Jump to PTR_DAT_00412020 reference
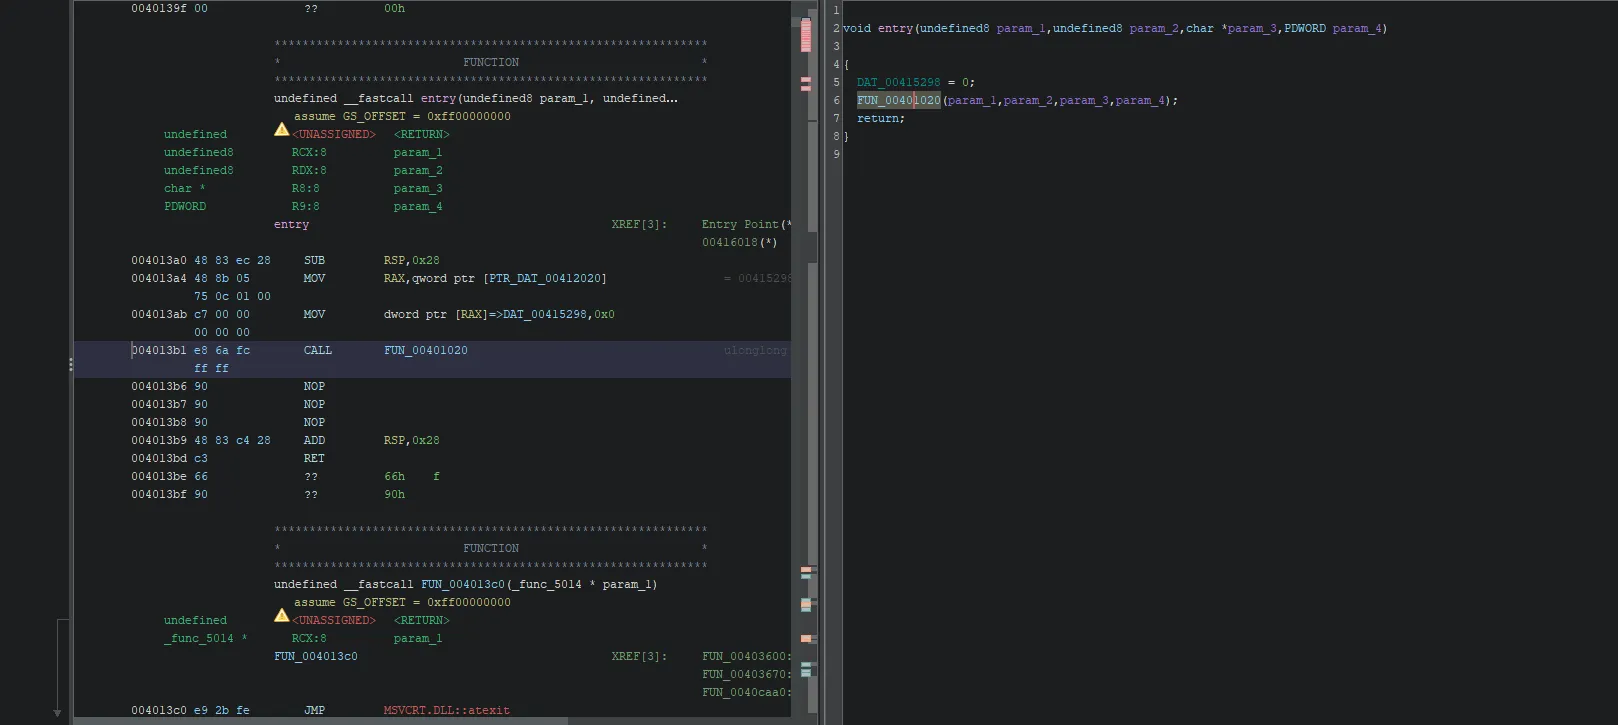The image size is (1618, 725). [x=547, y=279]
